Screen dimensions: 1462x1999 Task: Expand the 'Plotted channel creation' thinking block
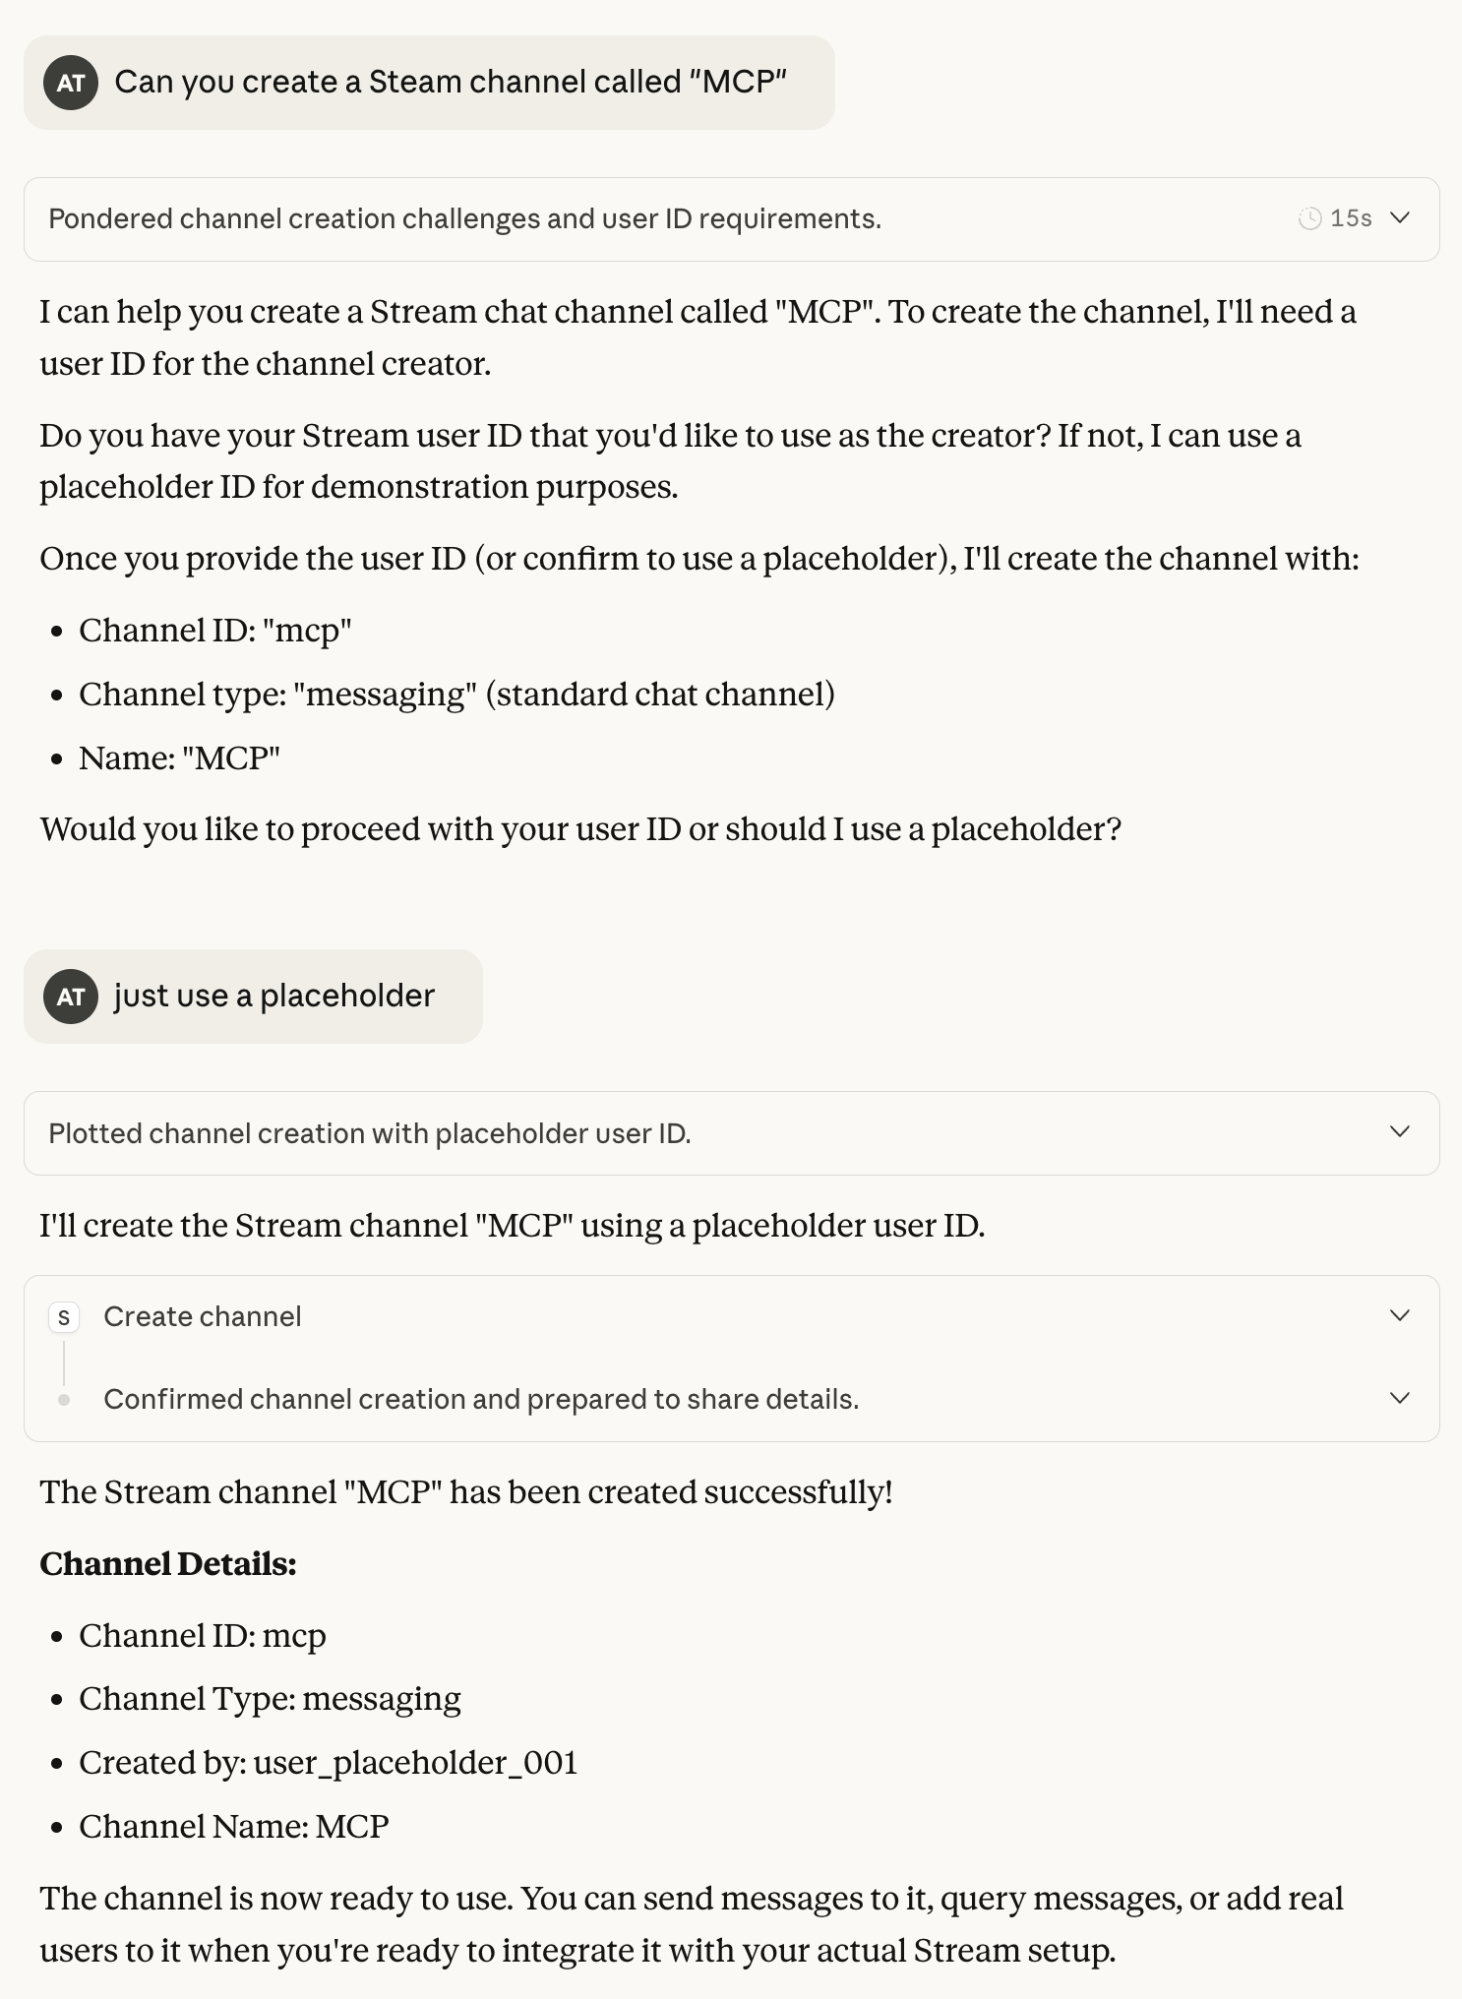1400,1133
